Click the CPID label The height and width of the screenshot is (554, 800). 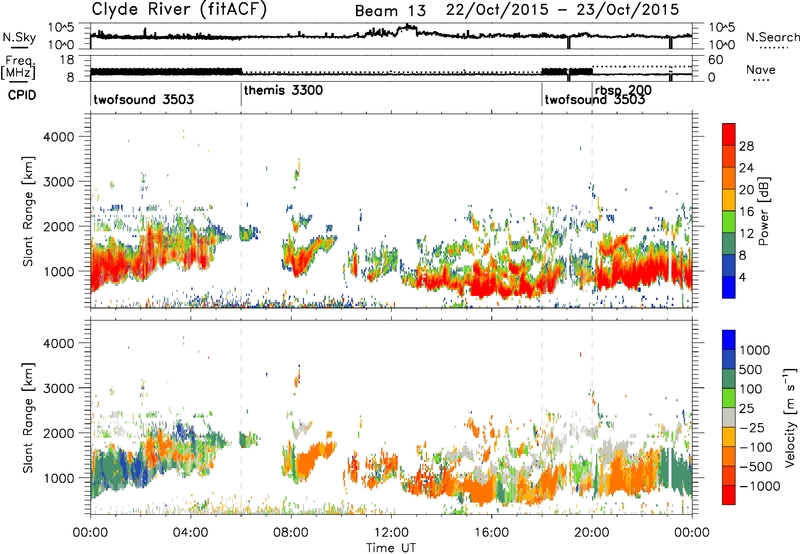click(22, 95)
